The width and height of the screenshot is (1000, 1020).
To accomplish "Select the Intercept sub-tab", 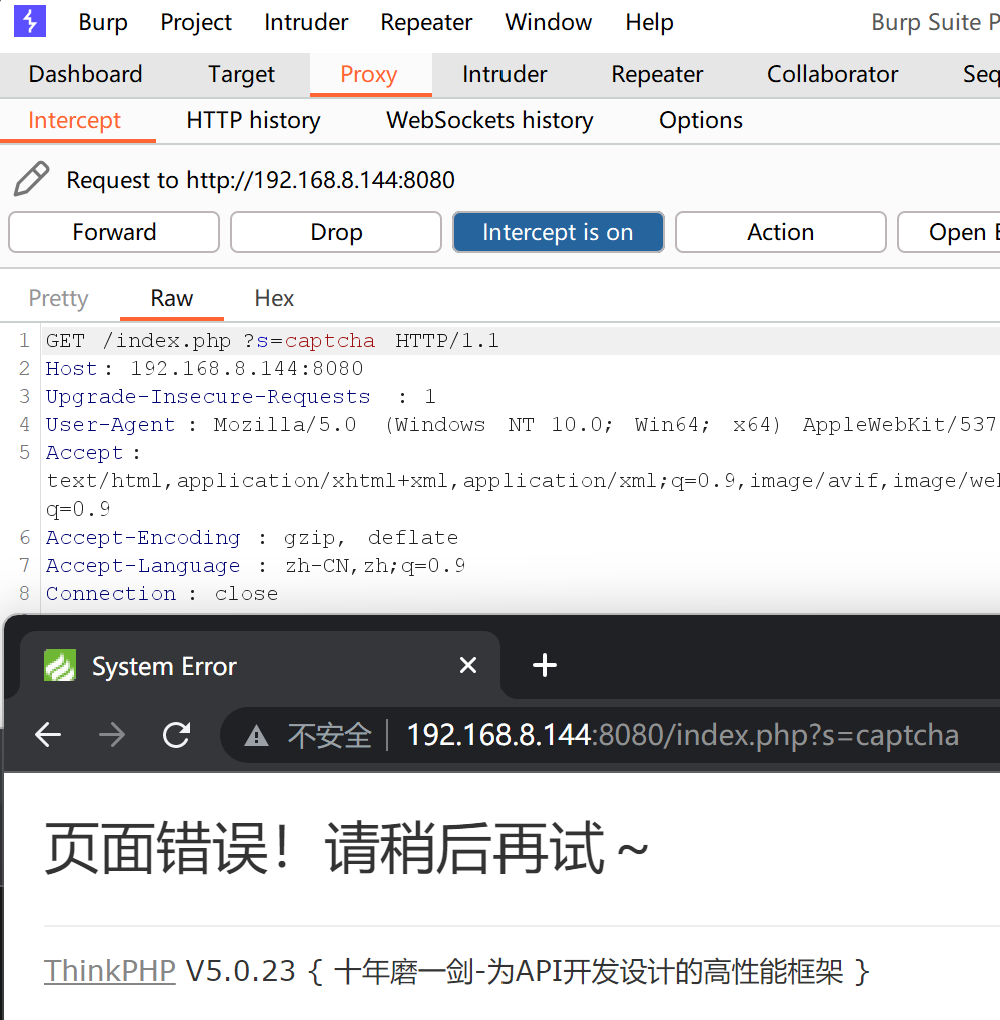I will tap(74, 120).
